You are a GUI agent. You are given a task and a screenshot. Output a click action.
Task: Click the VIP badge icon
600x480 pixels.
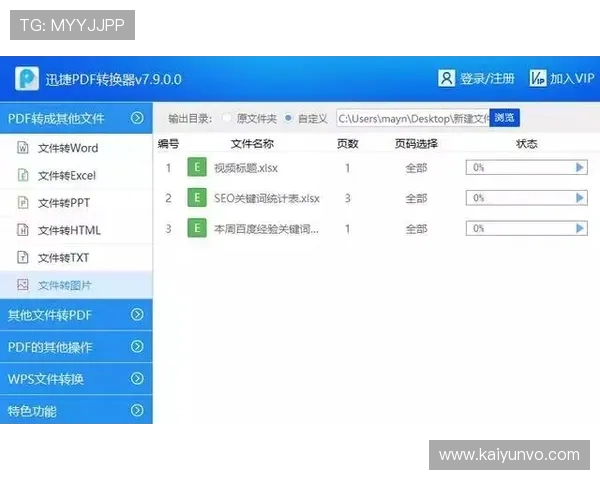[x=538, y=78]
